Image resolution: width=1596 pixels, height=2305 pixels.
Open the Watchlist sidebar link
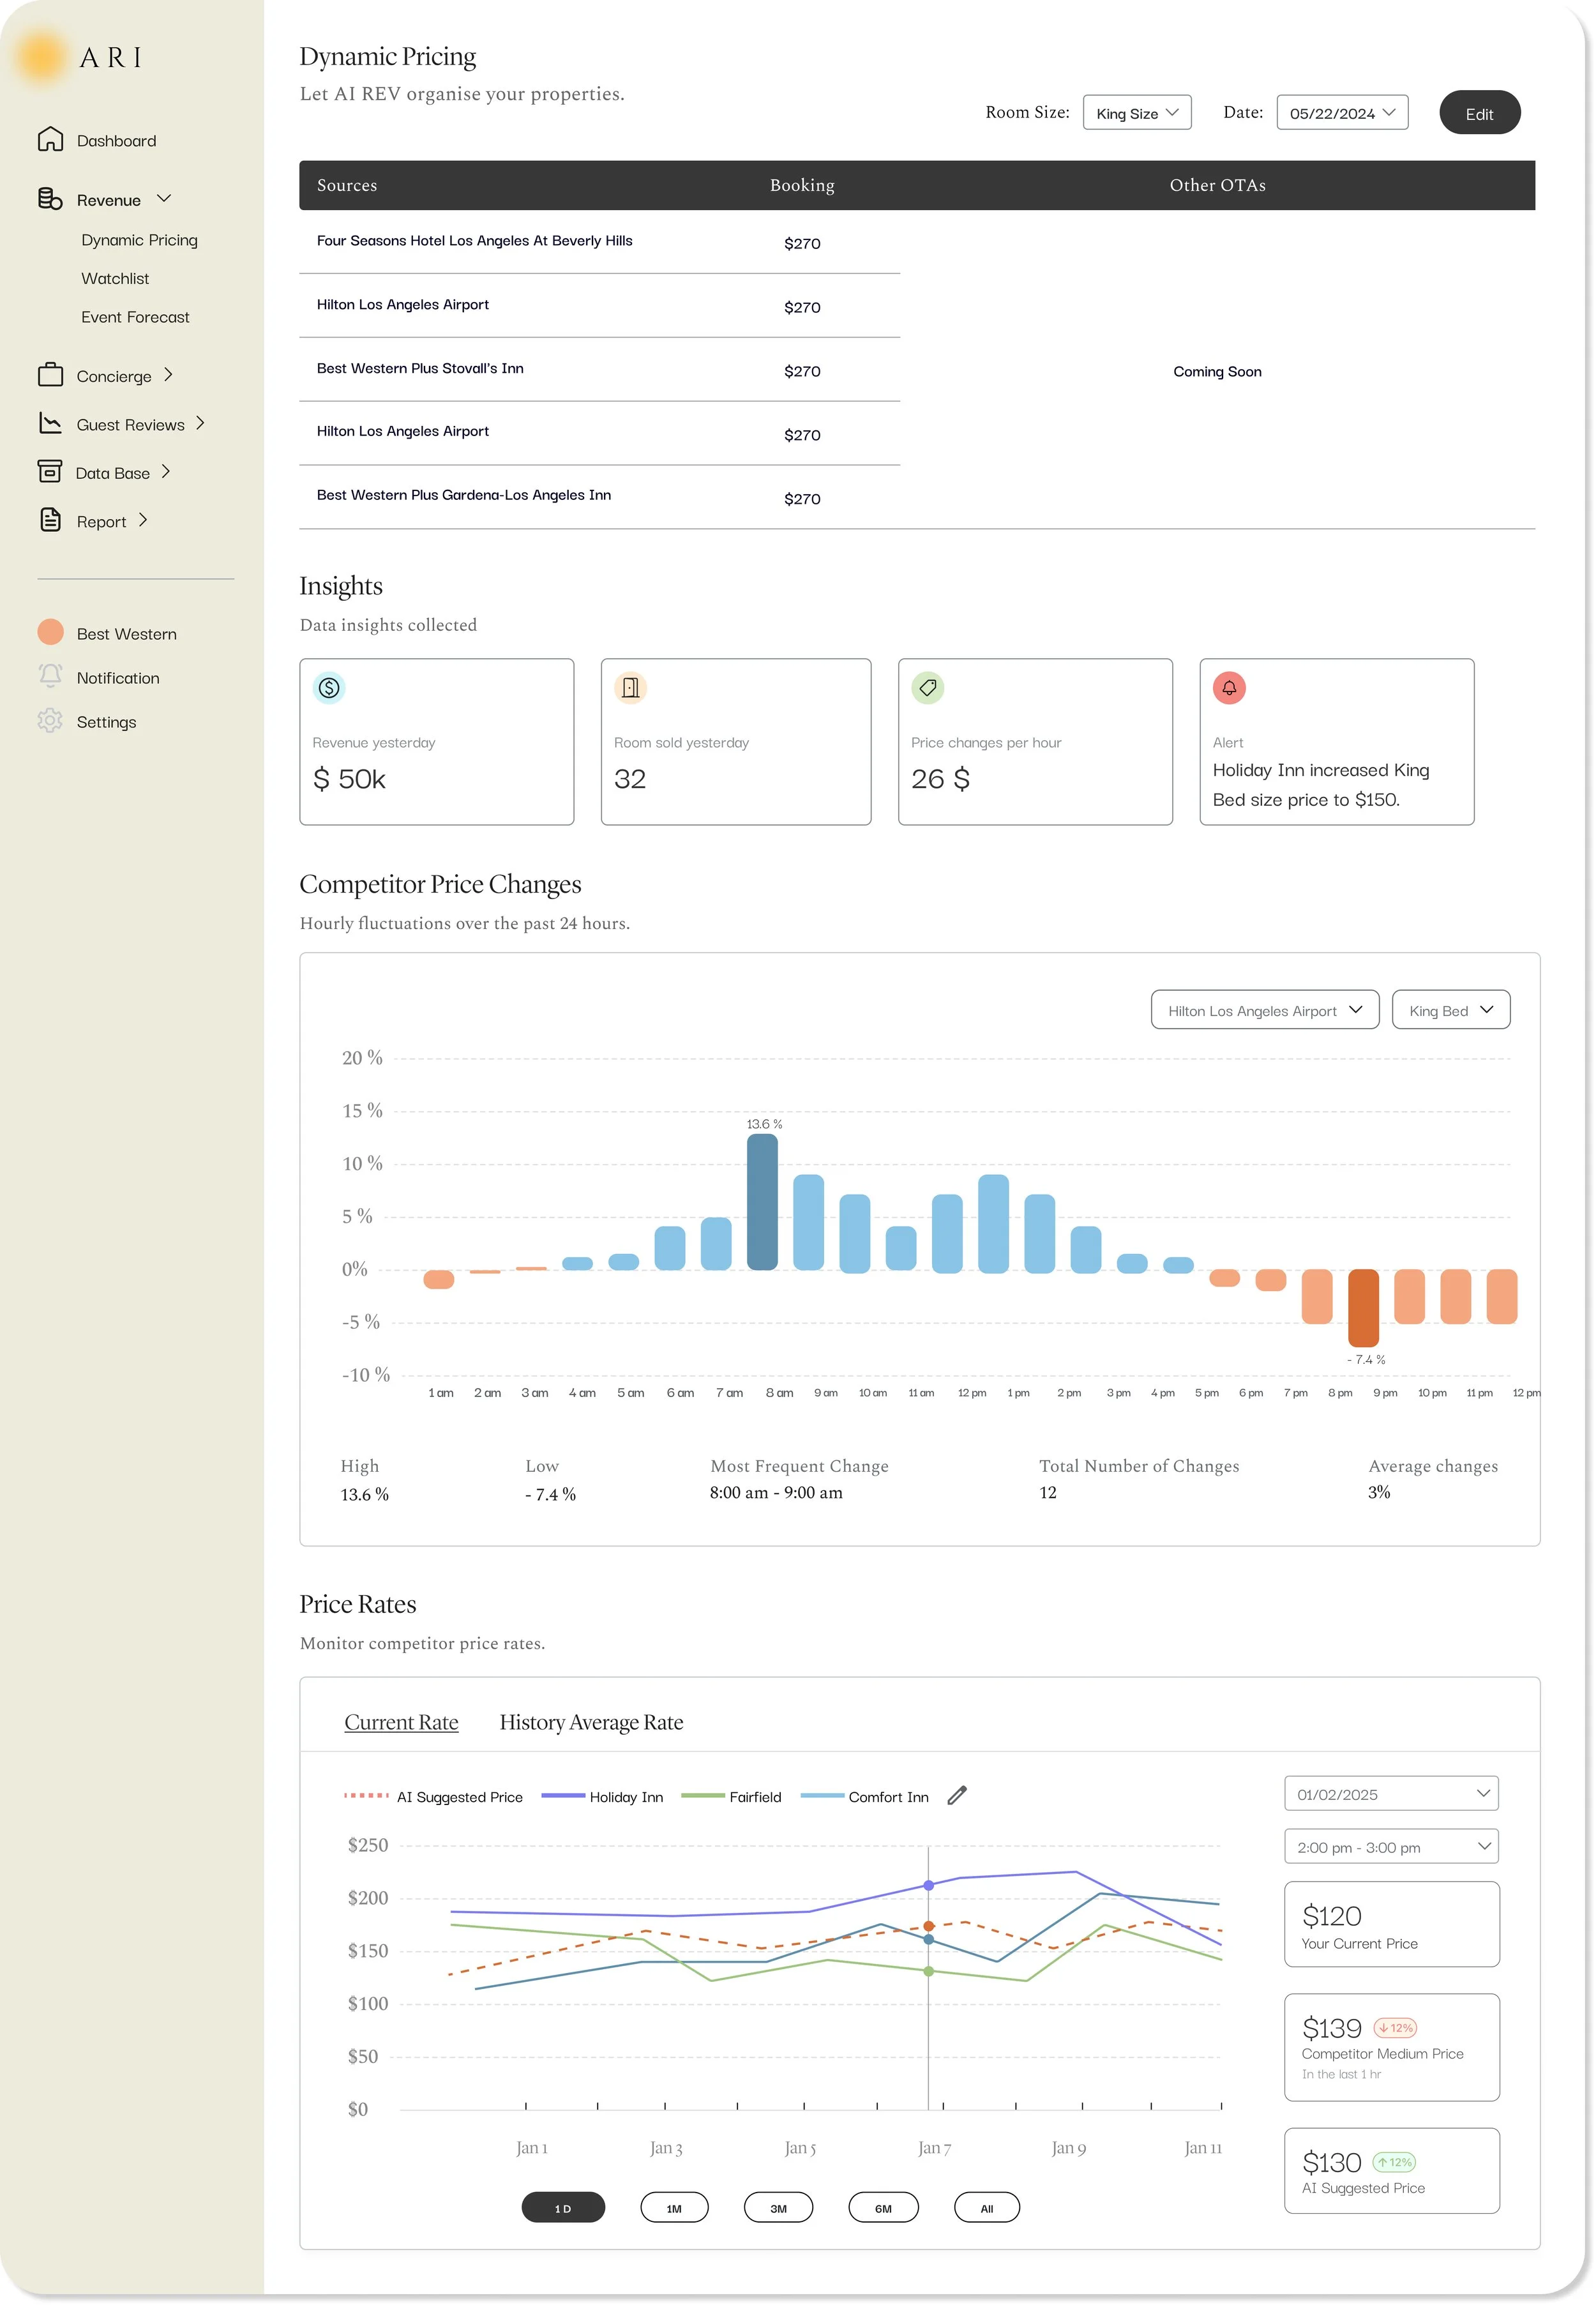click(115, 279)
